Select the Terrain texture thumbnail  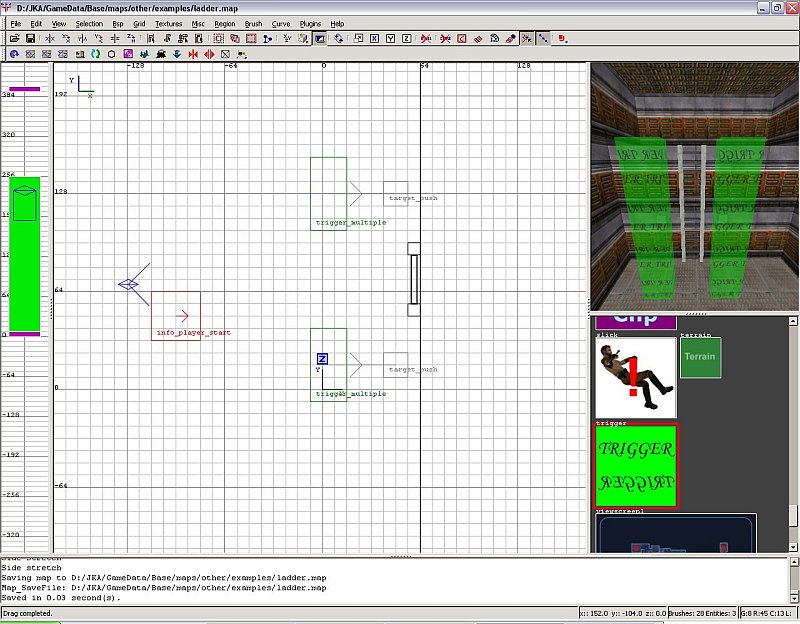[700, 357]
